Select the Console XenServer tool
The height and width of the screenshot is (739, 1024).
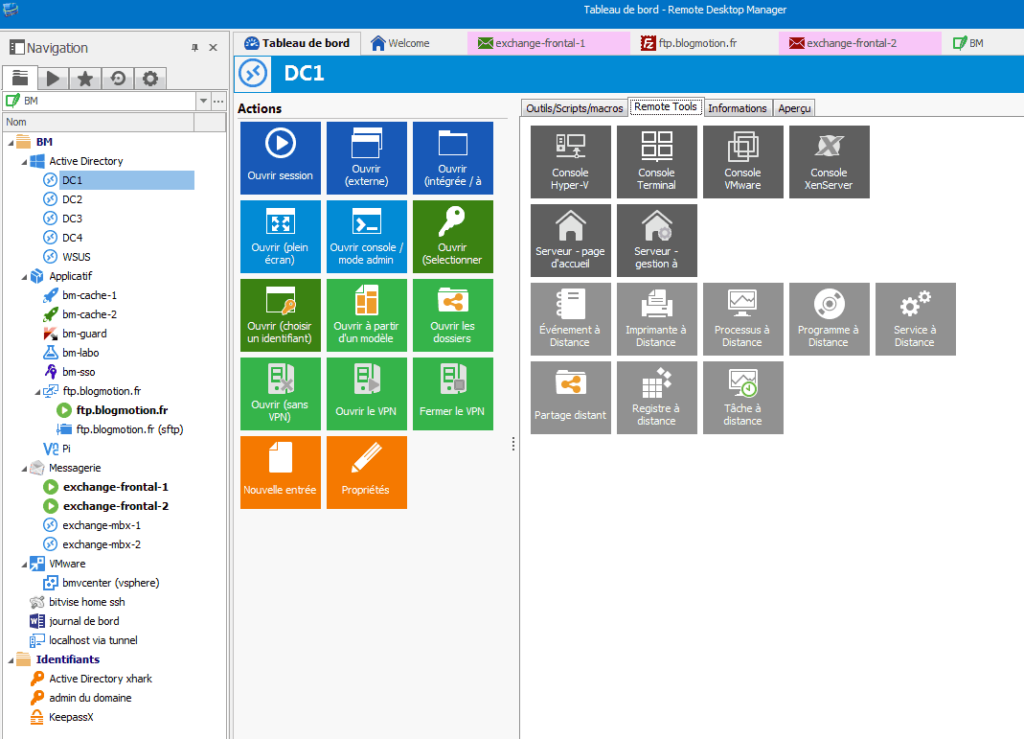829,161
